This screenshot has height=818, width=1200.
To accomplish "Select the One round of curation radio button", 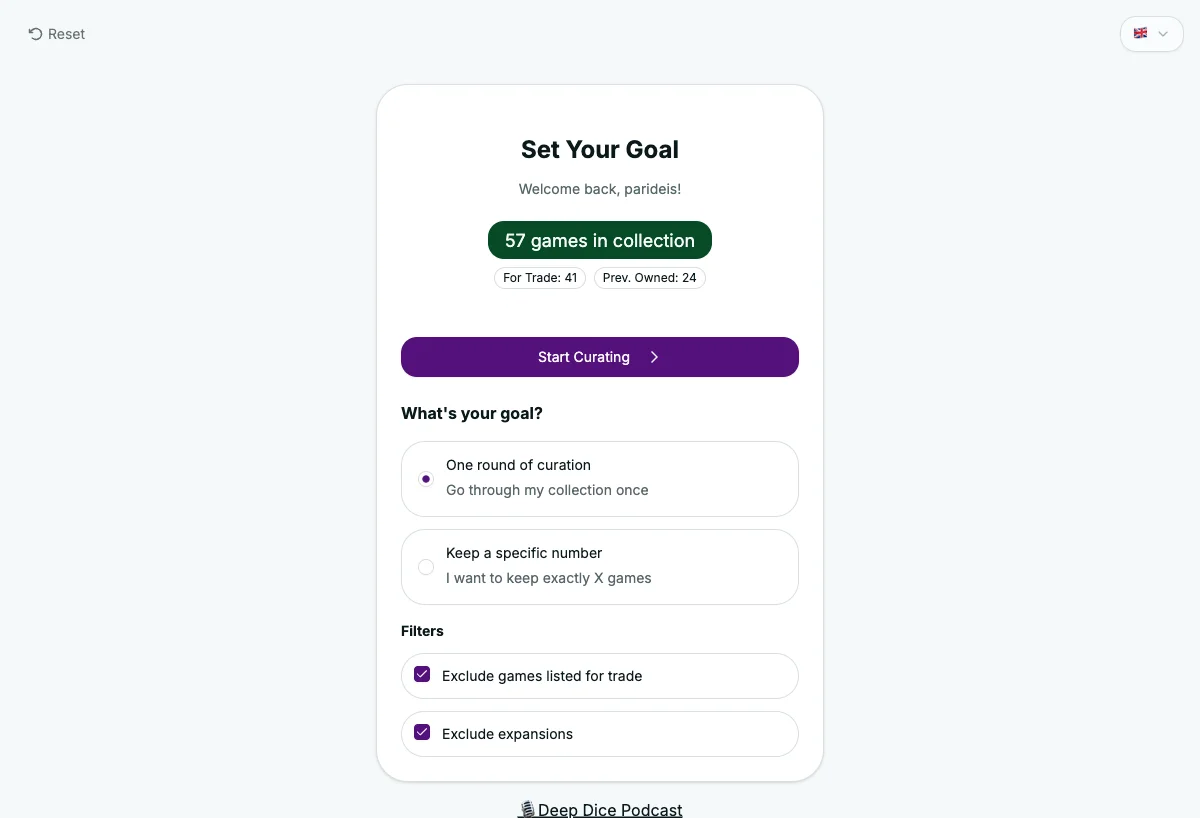I will click(x=426, y=478).
